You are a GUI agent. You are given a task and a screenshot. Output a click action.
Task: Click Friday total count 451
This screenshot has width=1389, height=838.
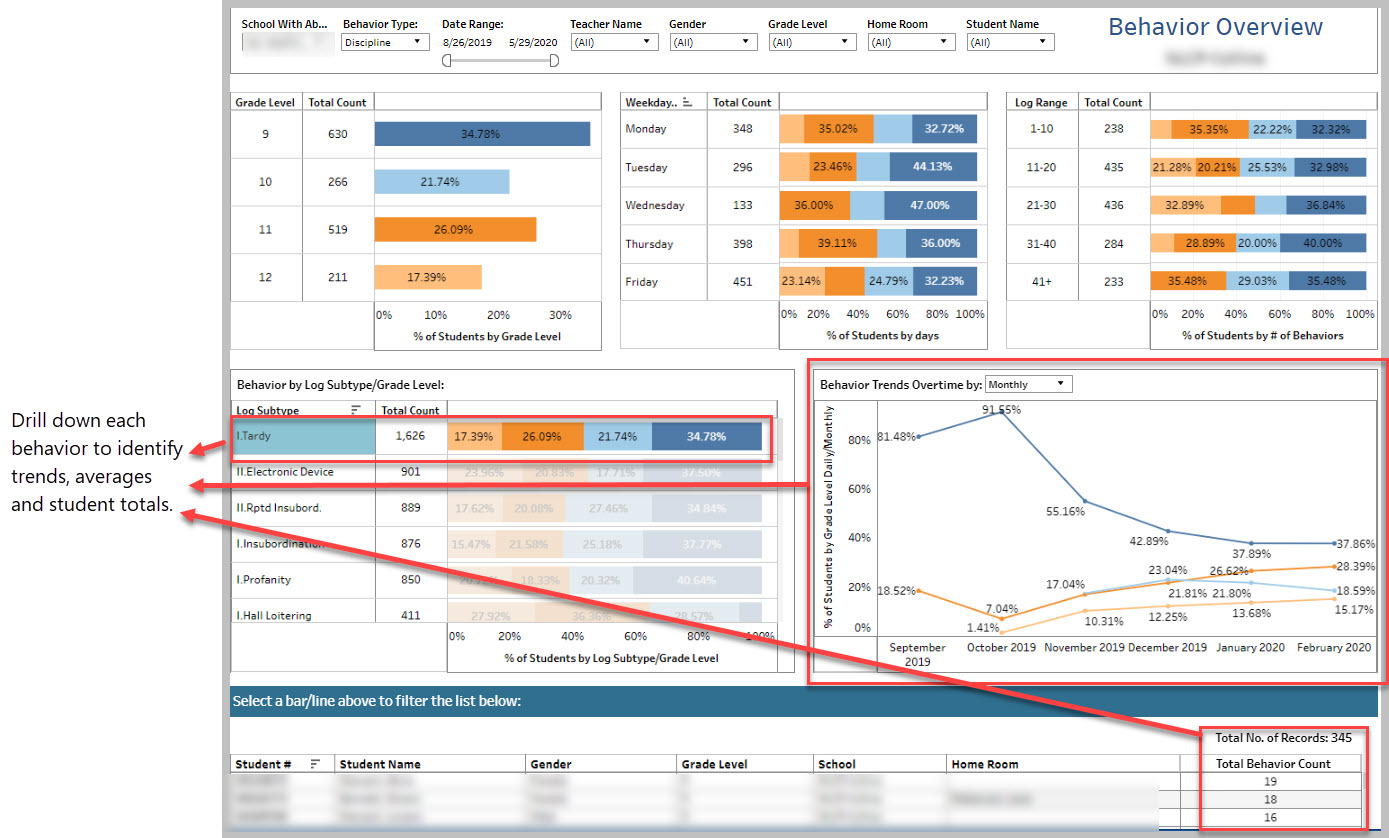point(742,282)
